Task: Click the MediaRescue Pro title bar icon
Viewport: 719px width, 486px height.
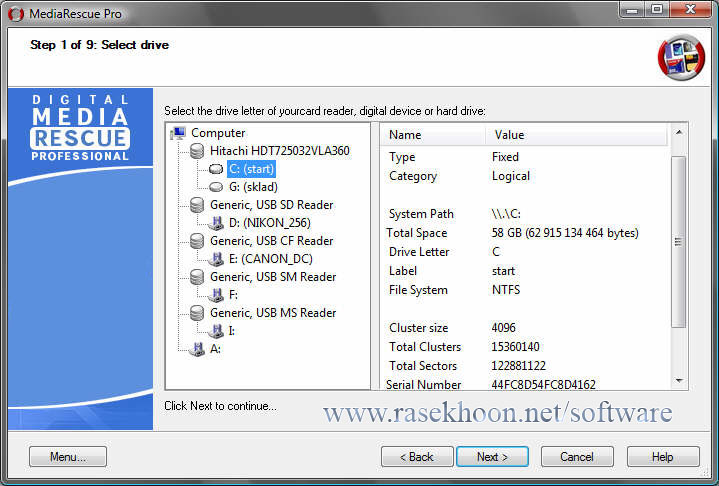Action: [x=16, y=14]
